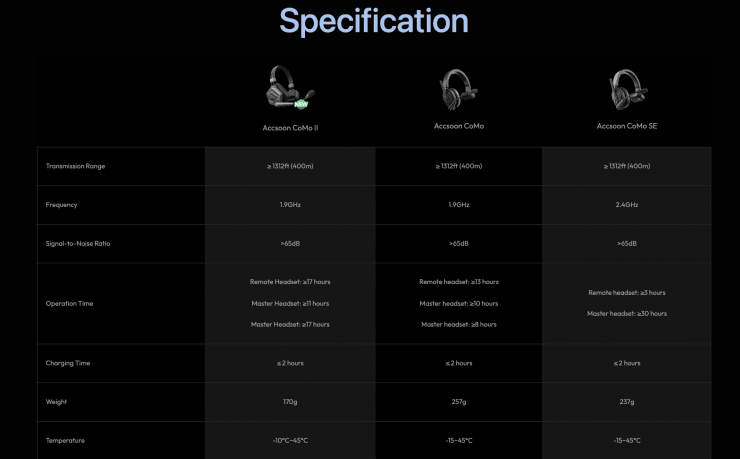740x459 pixels.
Task: Click the Accsoon CoMo SE headset image
Action: 627,89
